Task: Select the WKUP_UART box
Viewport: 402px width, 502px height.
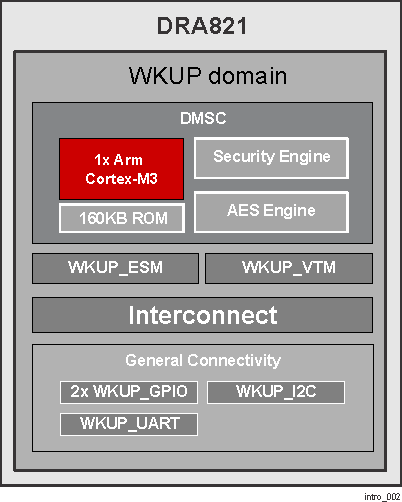Action: coord(129,424)
